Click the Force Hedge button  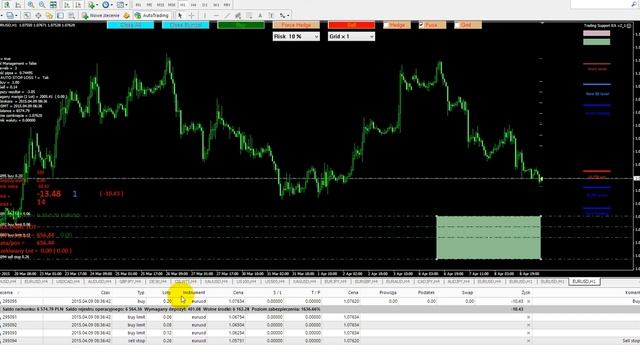296,25
